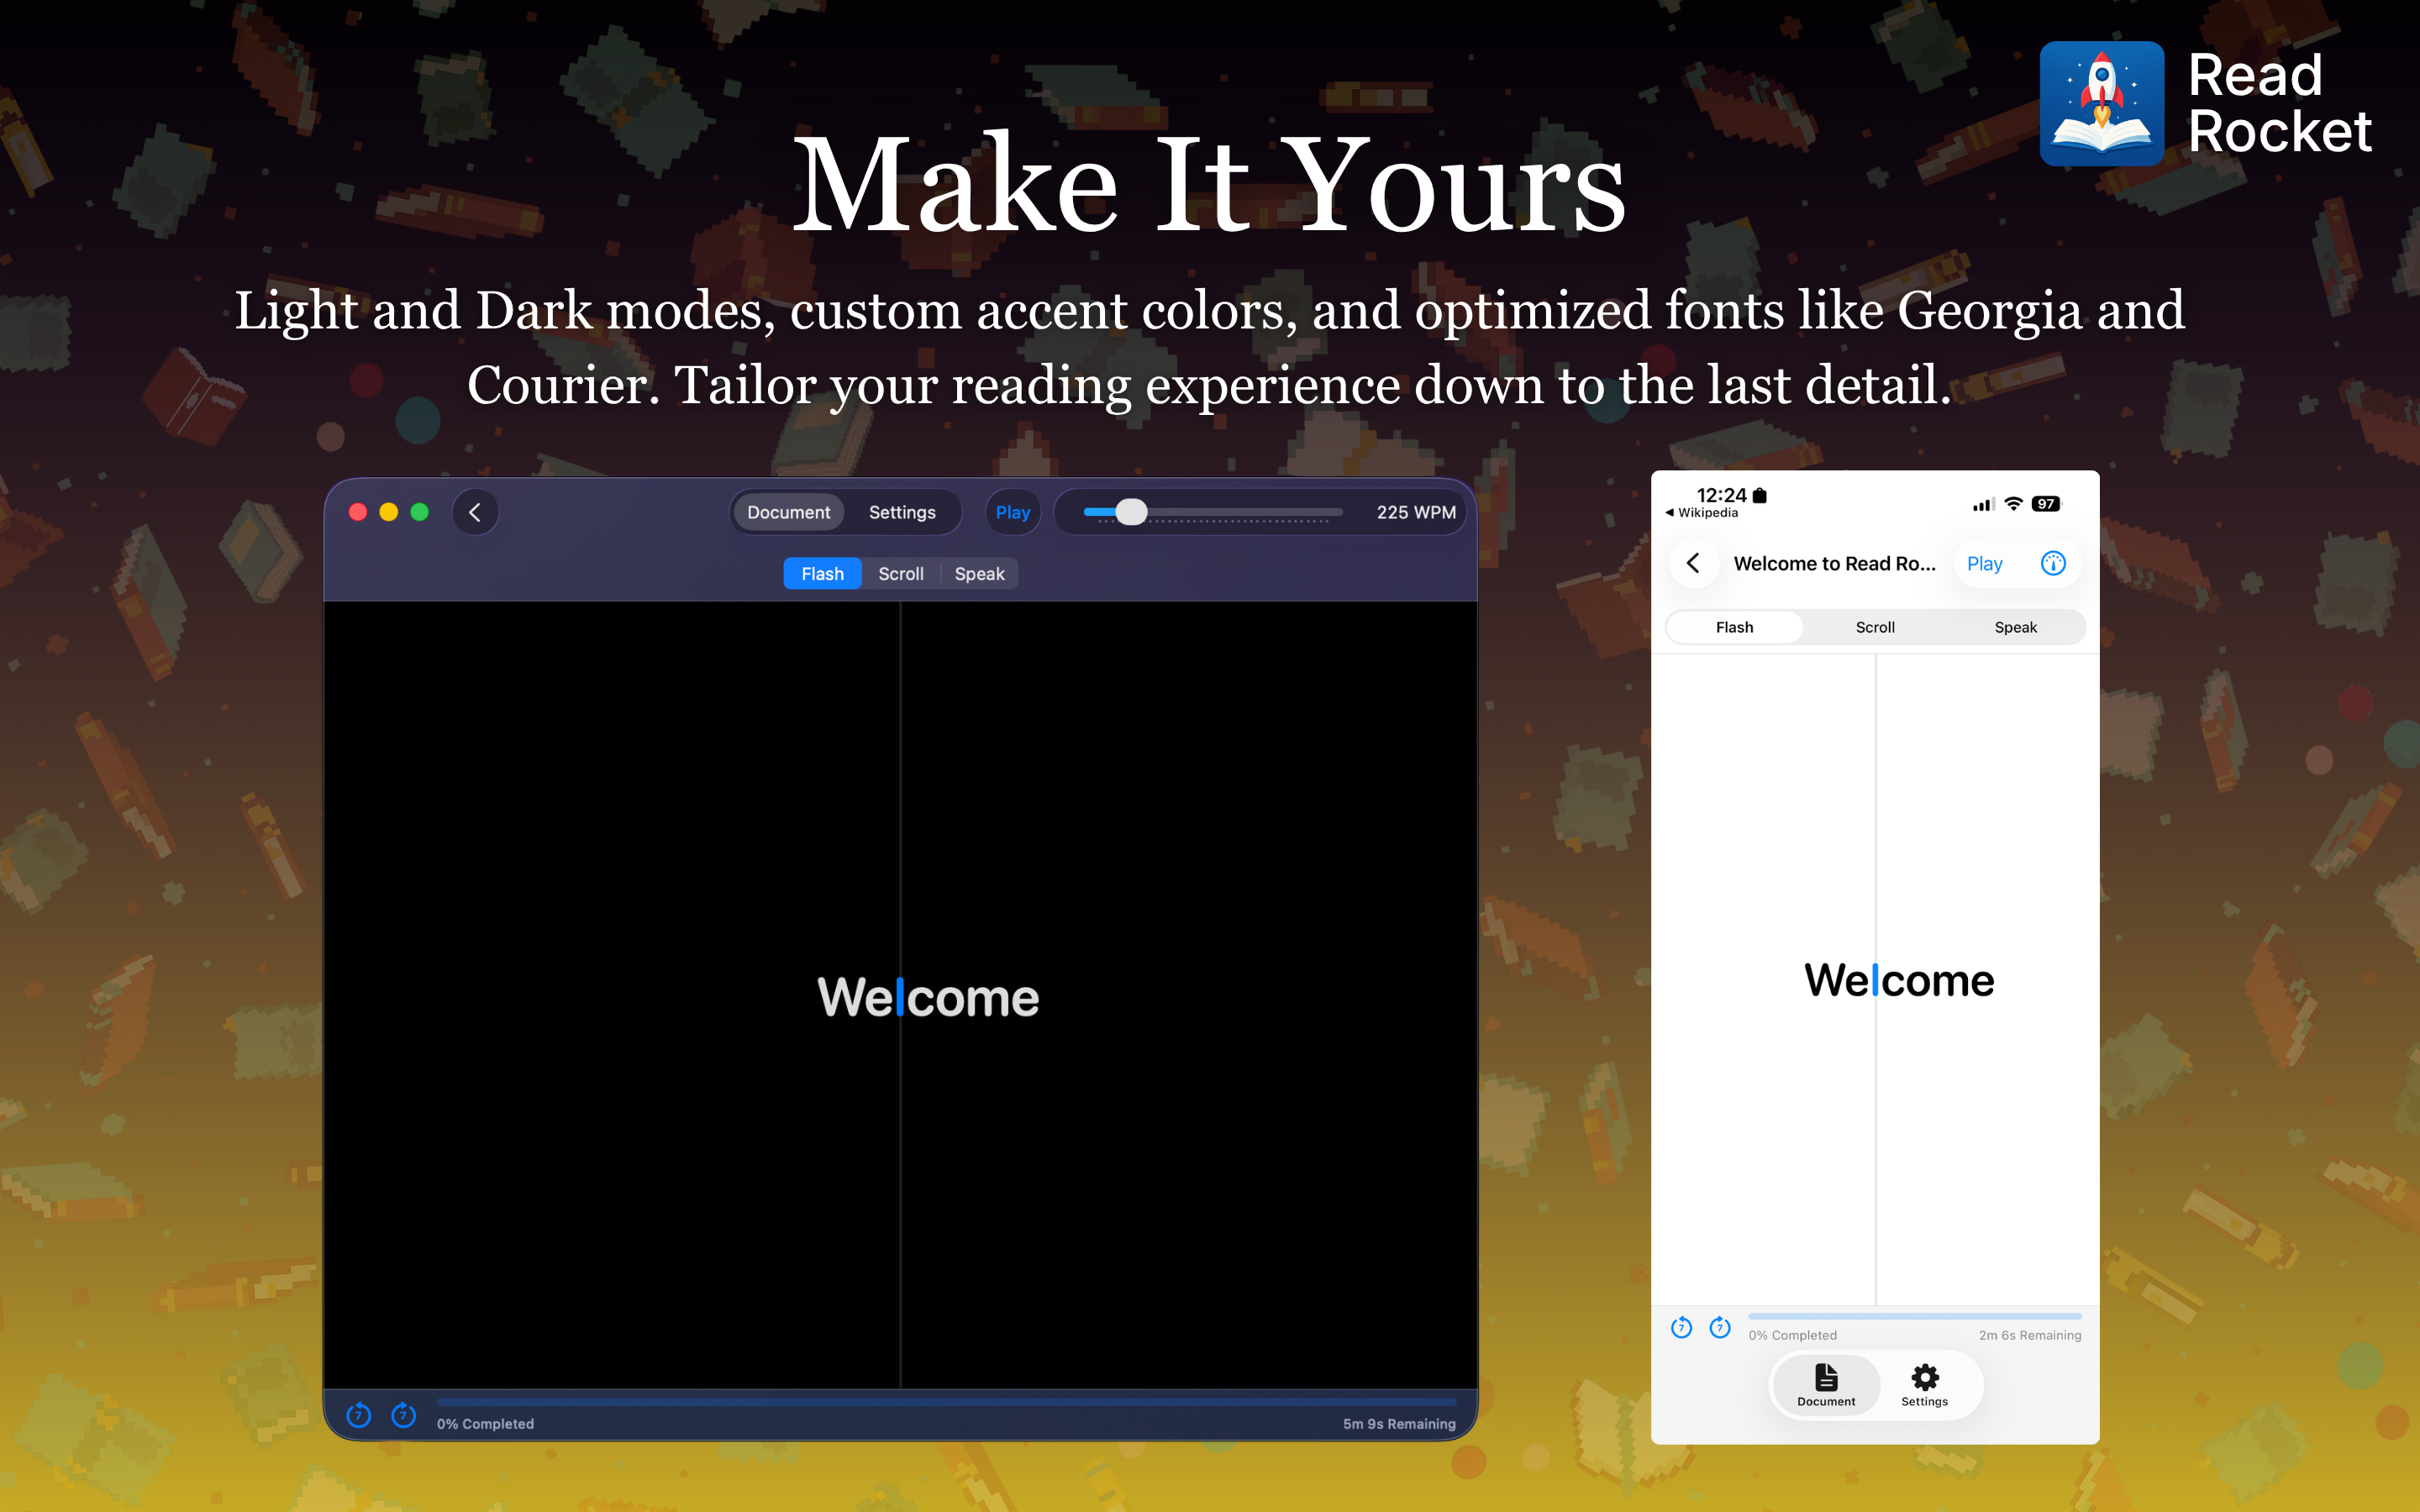Tap rewind 7 seconds icon on phone
The image size is (2420, 1512).
tap(1682, 1327)
